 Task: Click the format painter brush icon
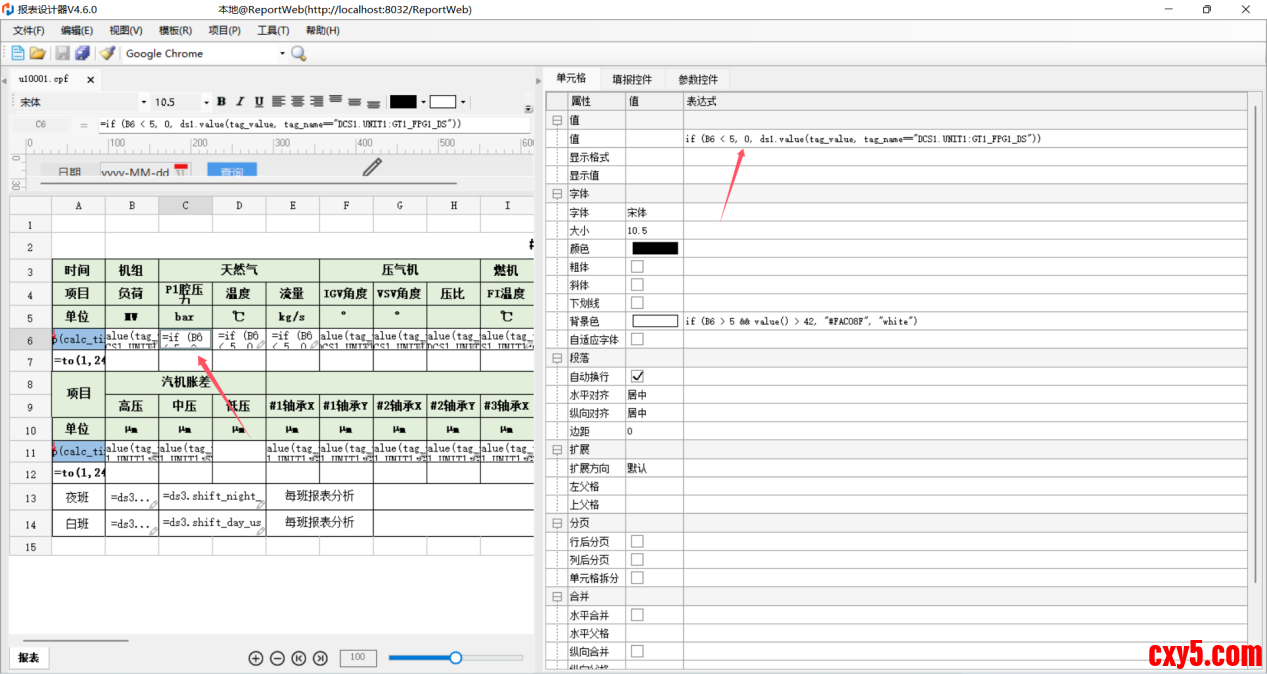tap(107, 53)
